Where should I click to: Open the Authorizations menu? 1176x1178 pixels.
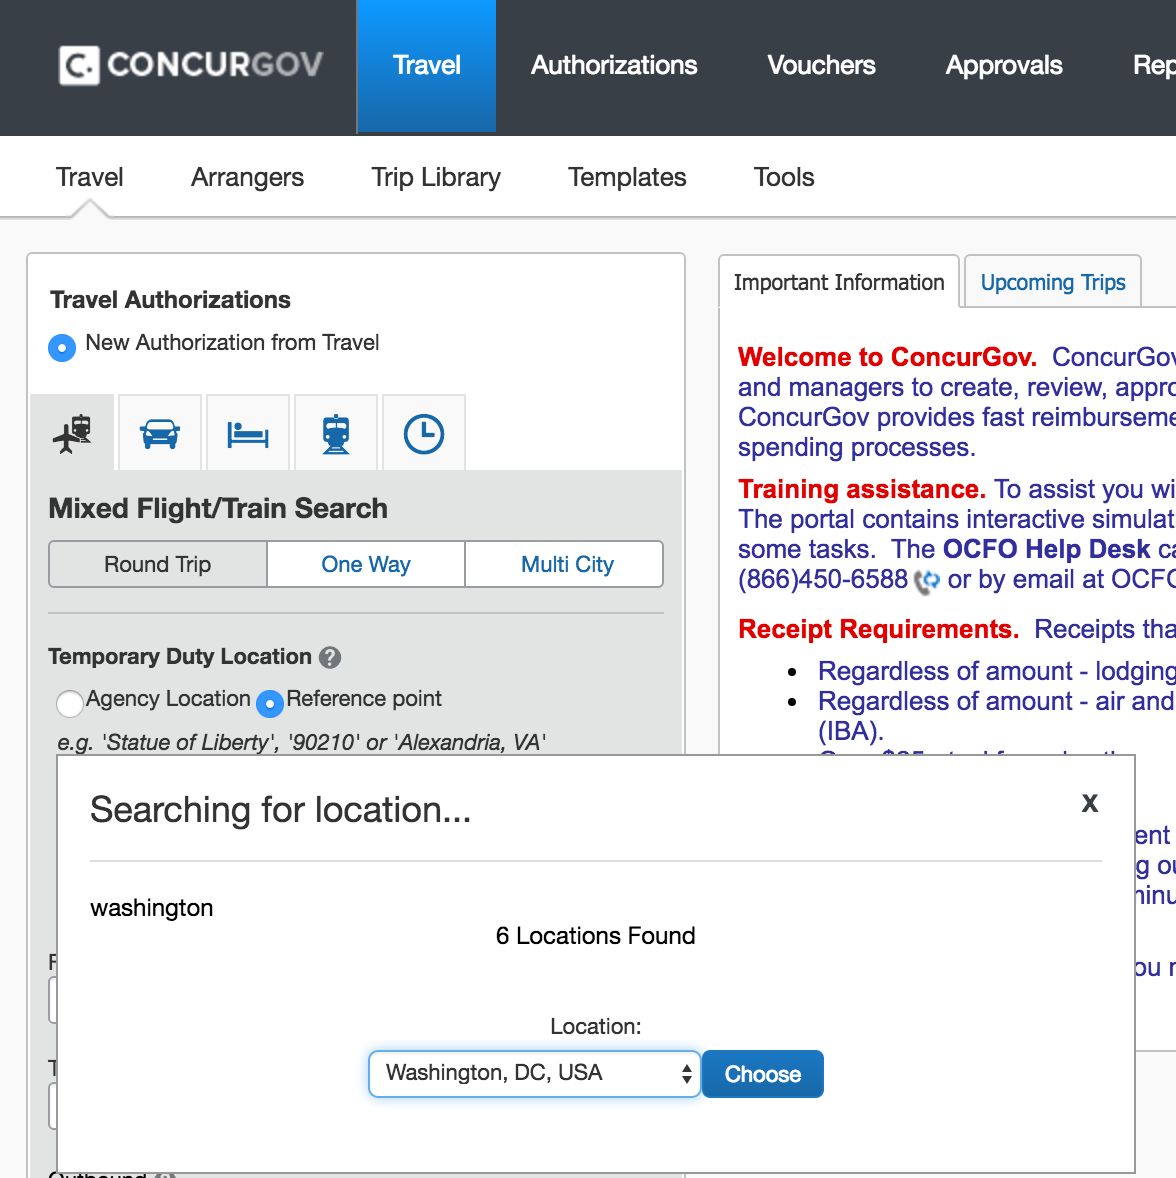[614, 66]
